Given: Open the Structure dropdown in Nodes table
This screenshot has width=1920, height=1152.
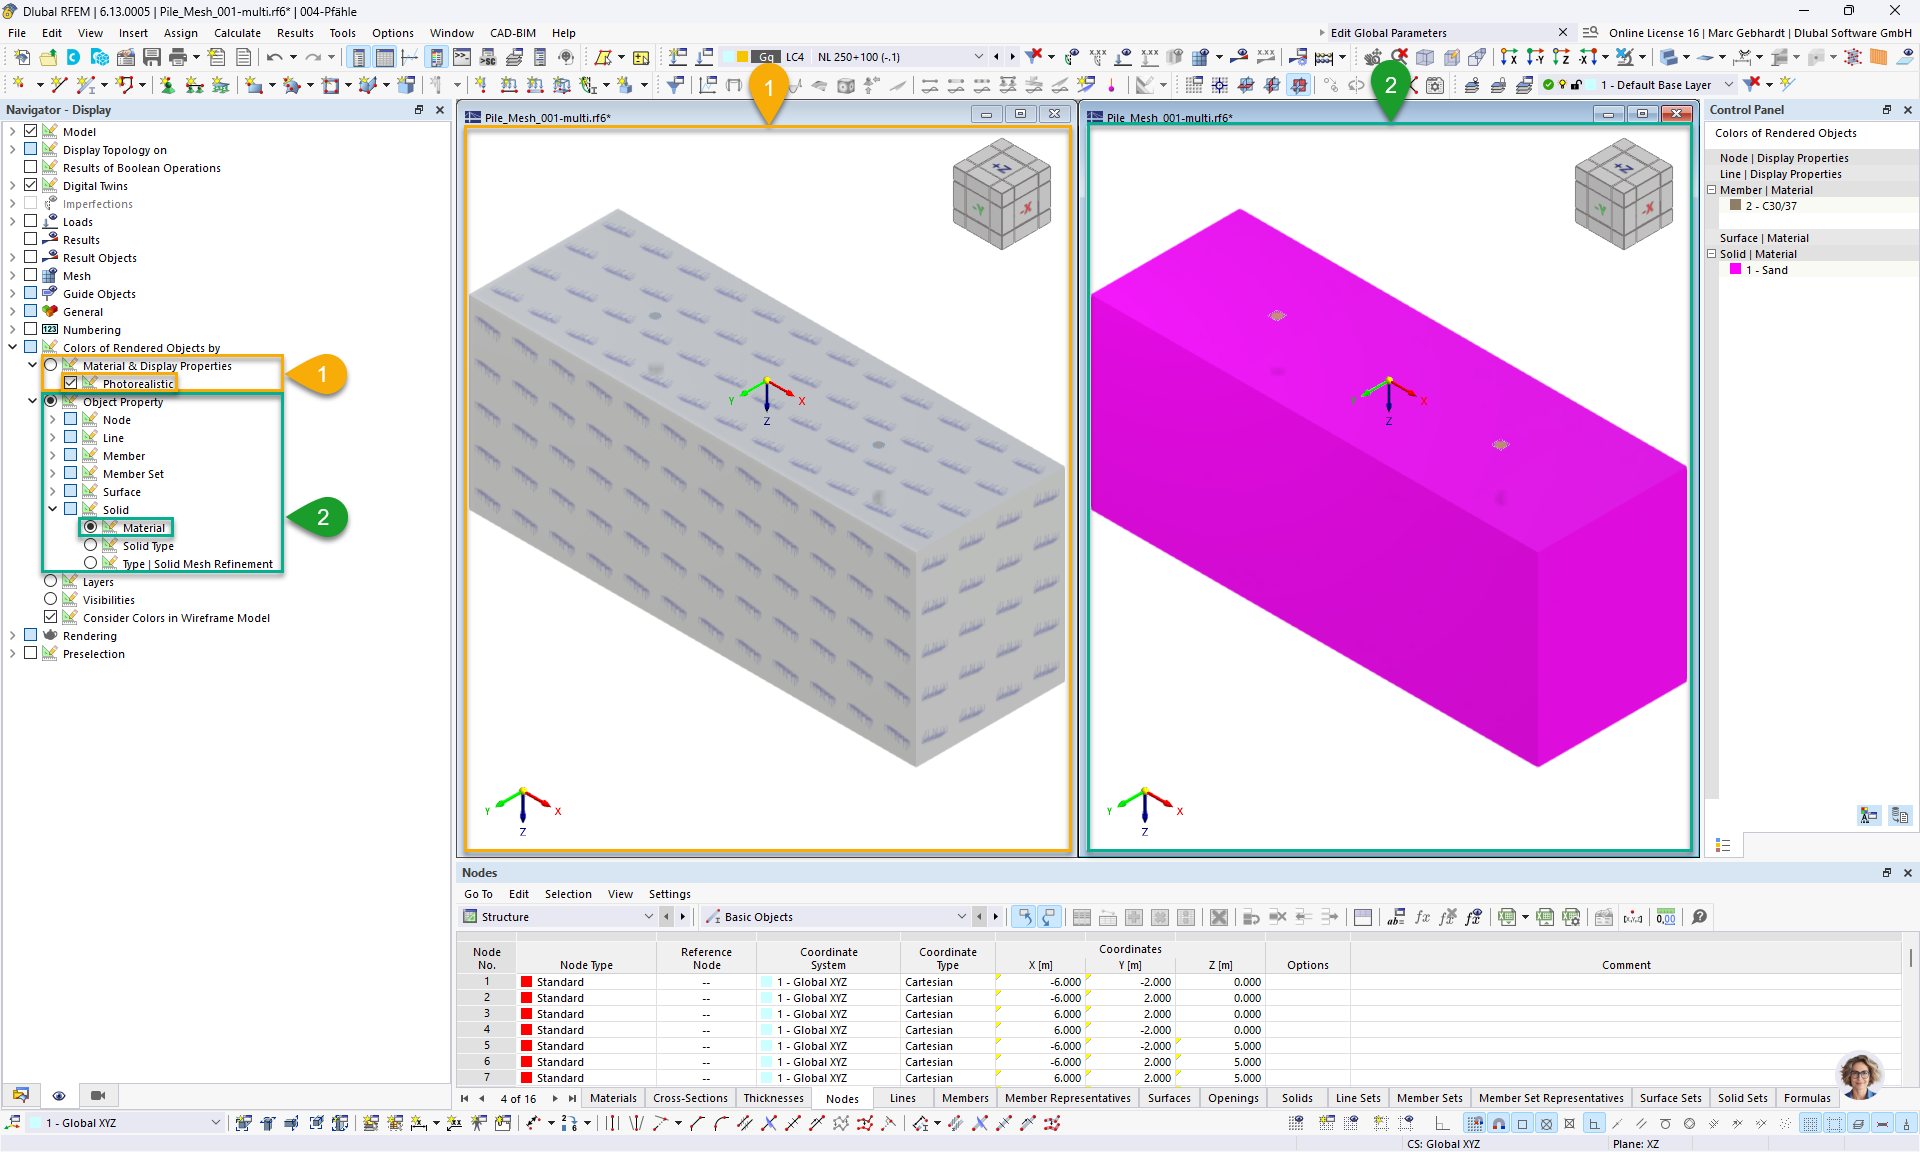Looking at the screenshot, I should coord(648,917).
